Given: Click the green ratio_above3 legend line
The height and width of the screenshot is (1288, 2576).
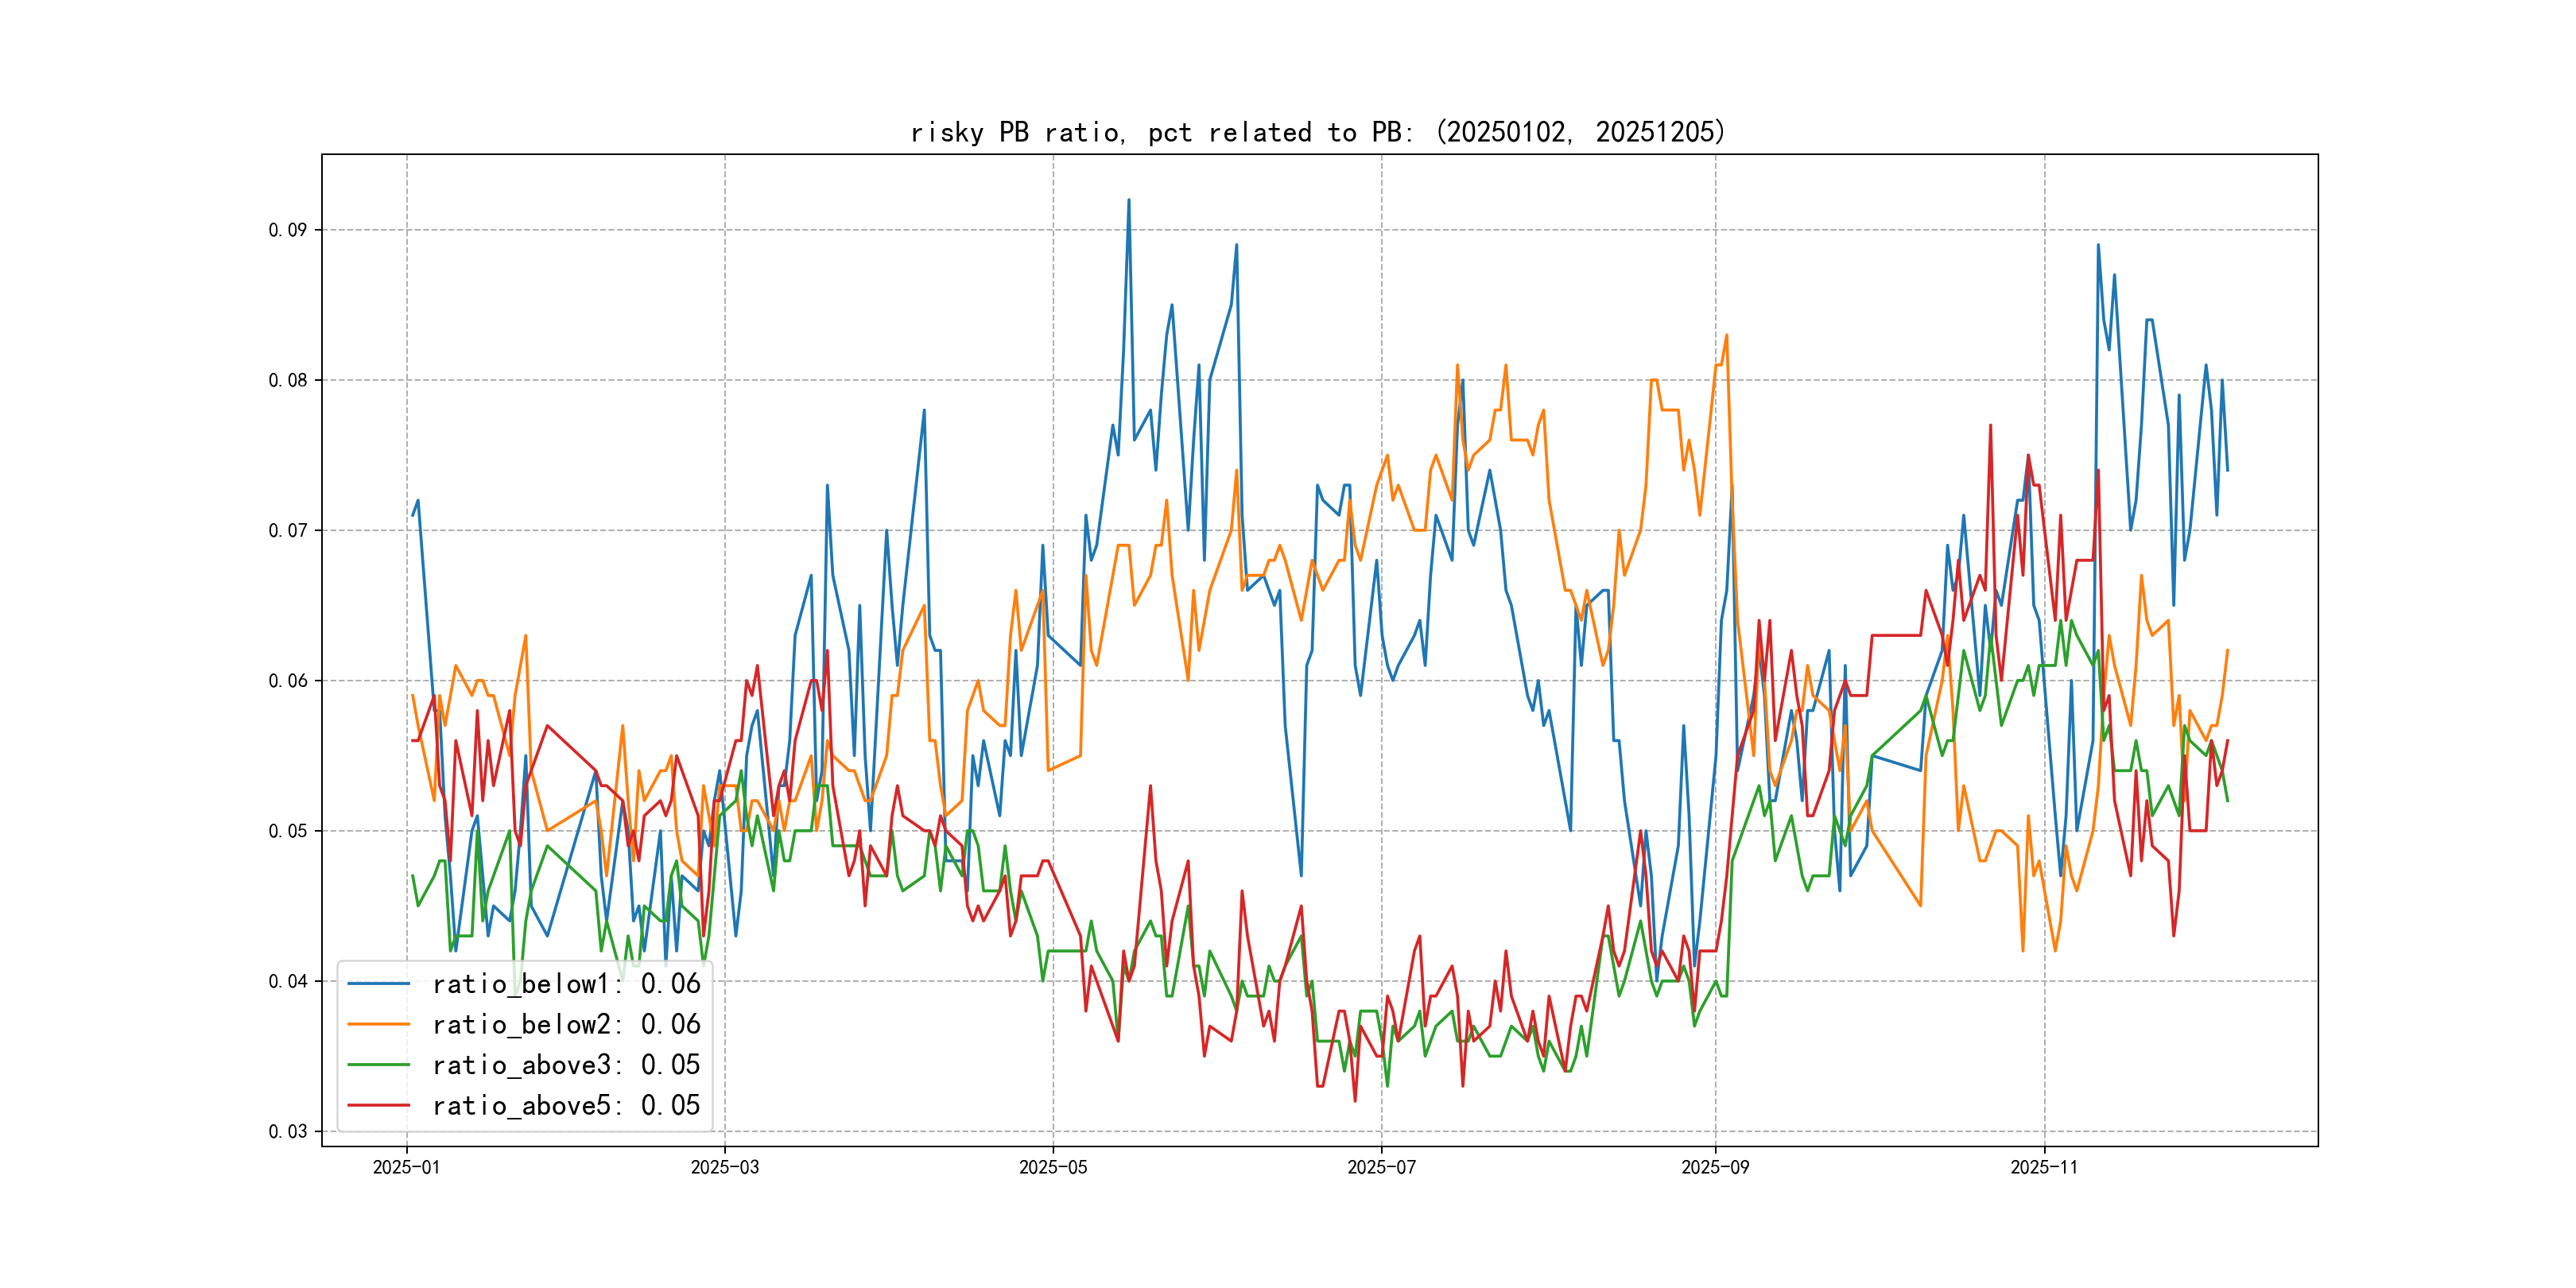Looking at the screenshot, I should point(378,1065).
